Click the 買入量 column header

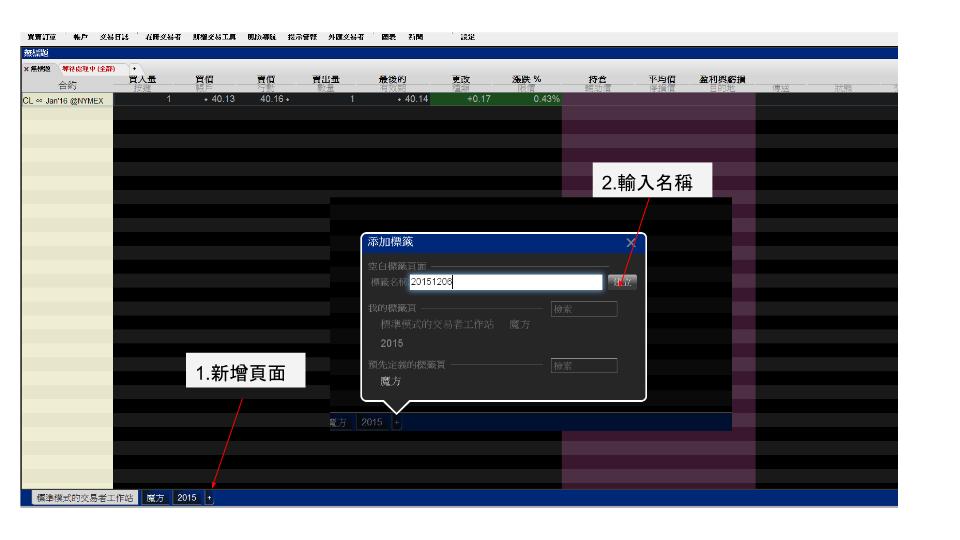142,80
